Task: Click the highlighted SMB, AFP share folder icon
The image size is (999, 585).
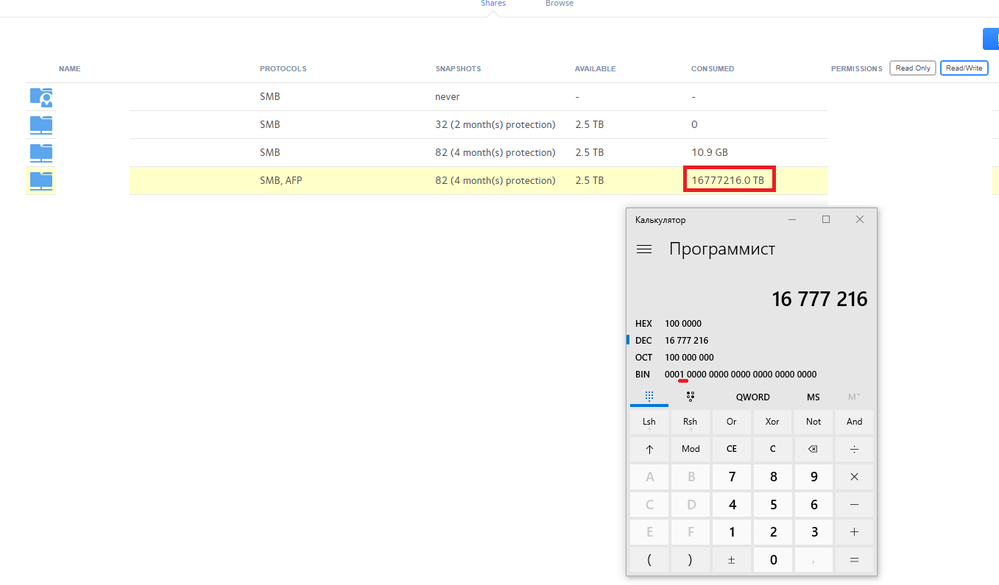Action: (x=41, y=181)
